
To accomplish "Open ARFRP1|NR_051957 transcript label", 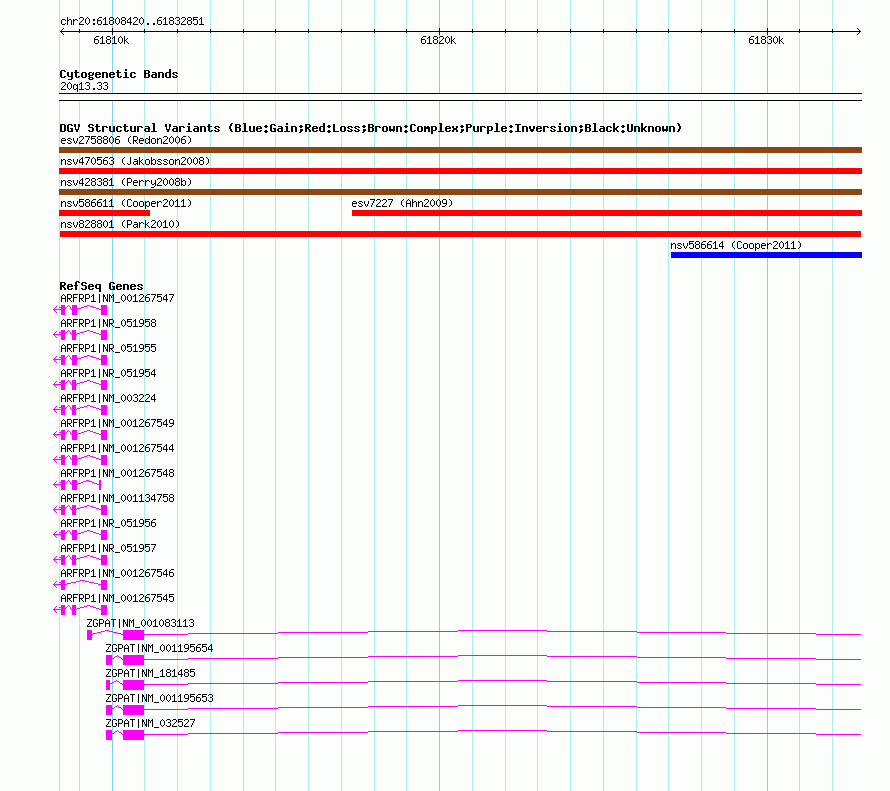I will [108, 548].
